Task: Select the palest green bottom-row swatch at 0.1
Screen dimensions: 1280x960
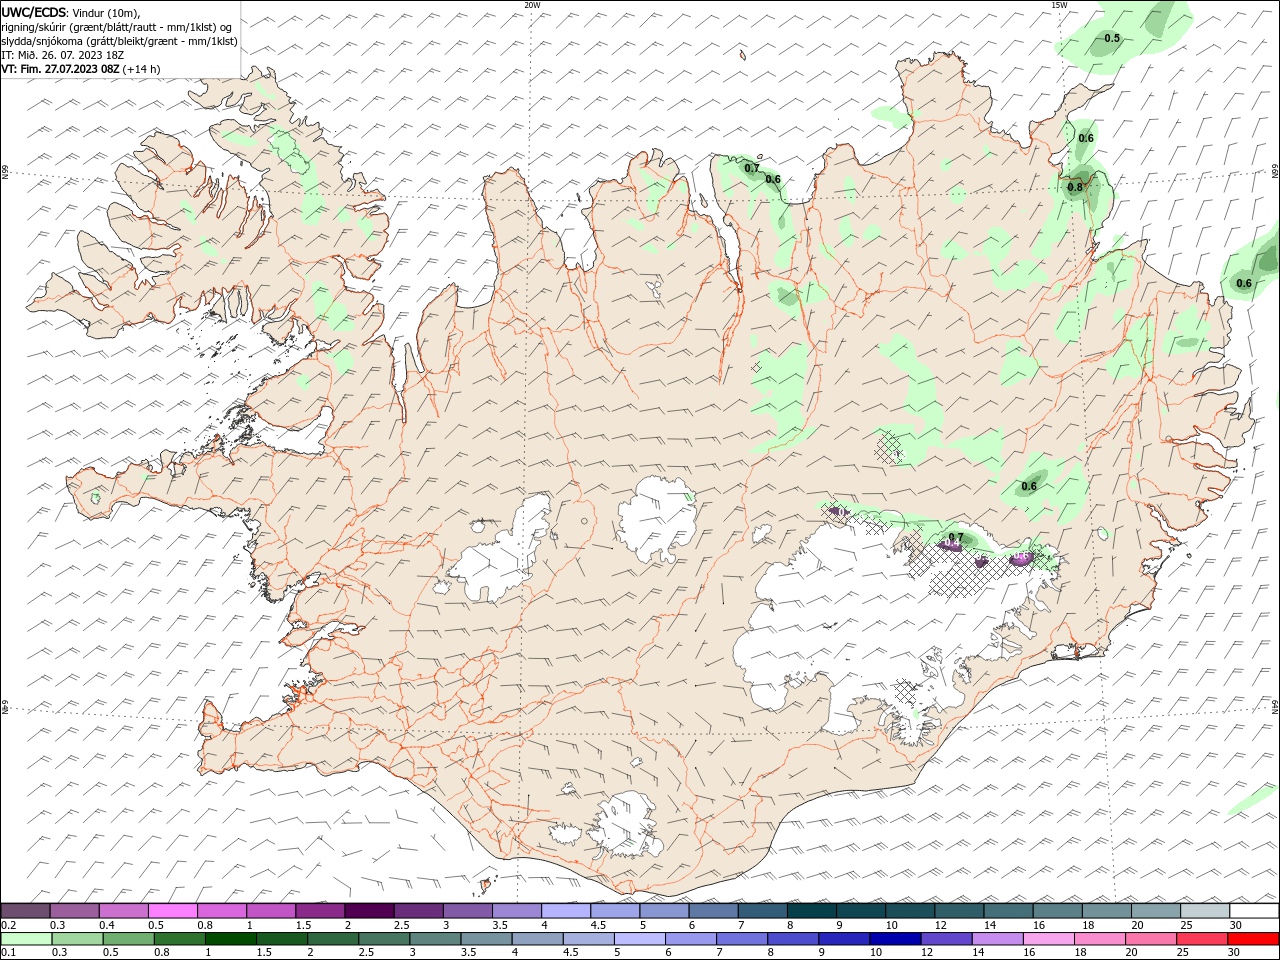Action: pos(26,939)
